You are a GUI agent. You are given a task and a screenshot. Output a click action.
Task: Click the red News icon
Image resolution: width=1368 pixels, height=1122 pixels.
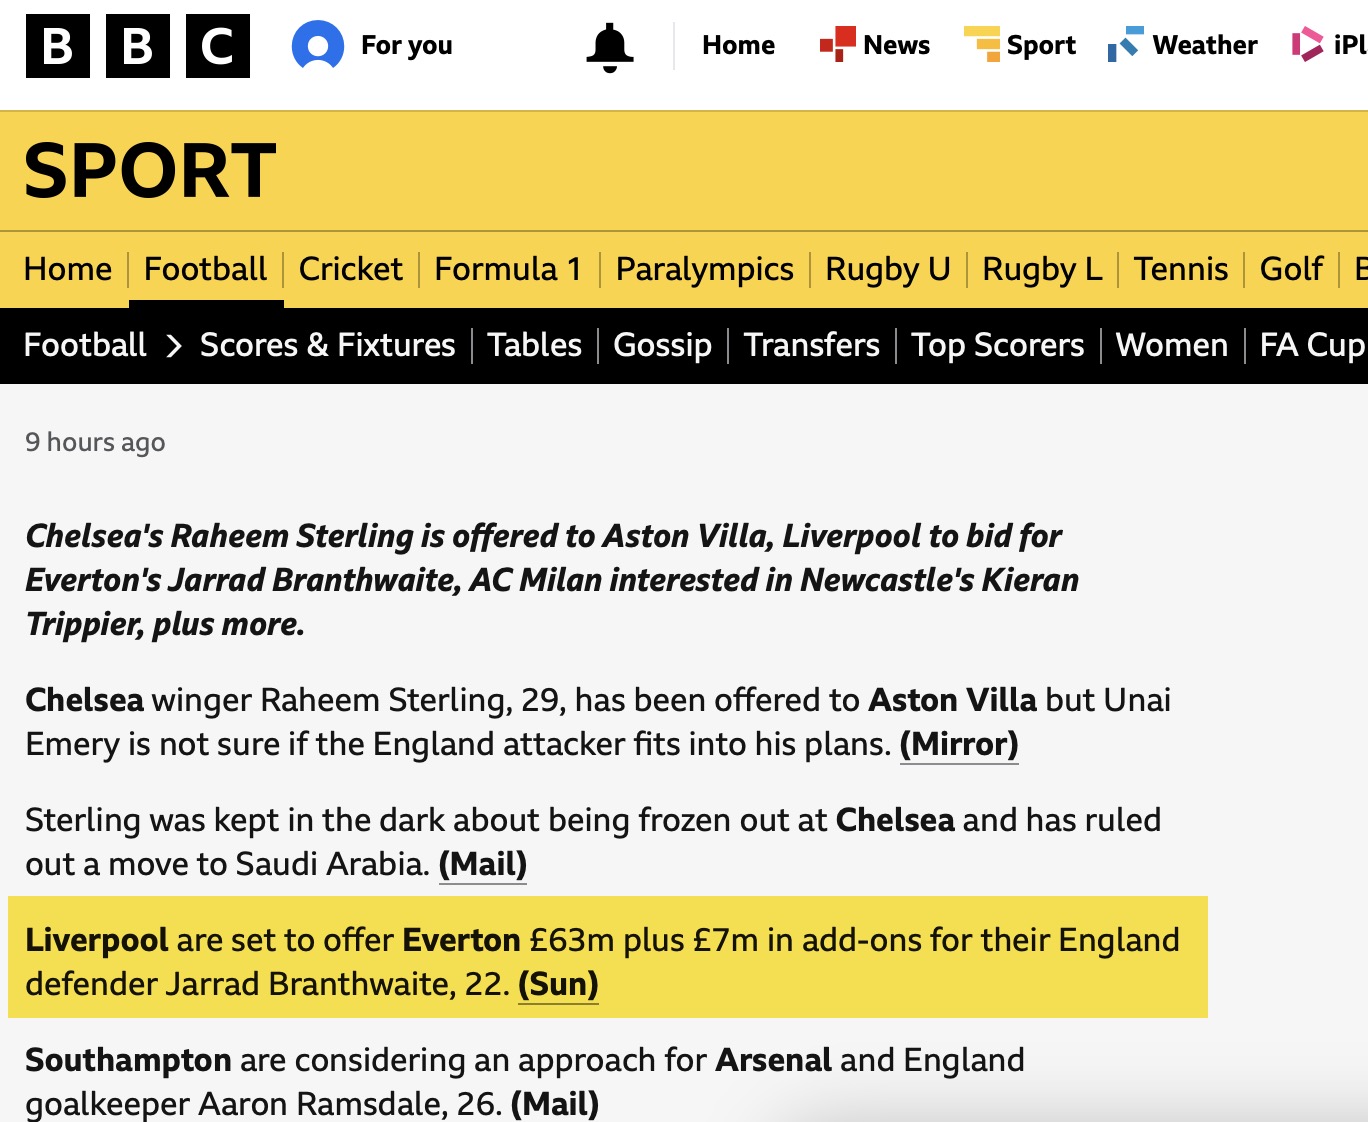837,44
